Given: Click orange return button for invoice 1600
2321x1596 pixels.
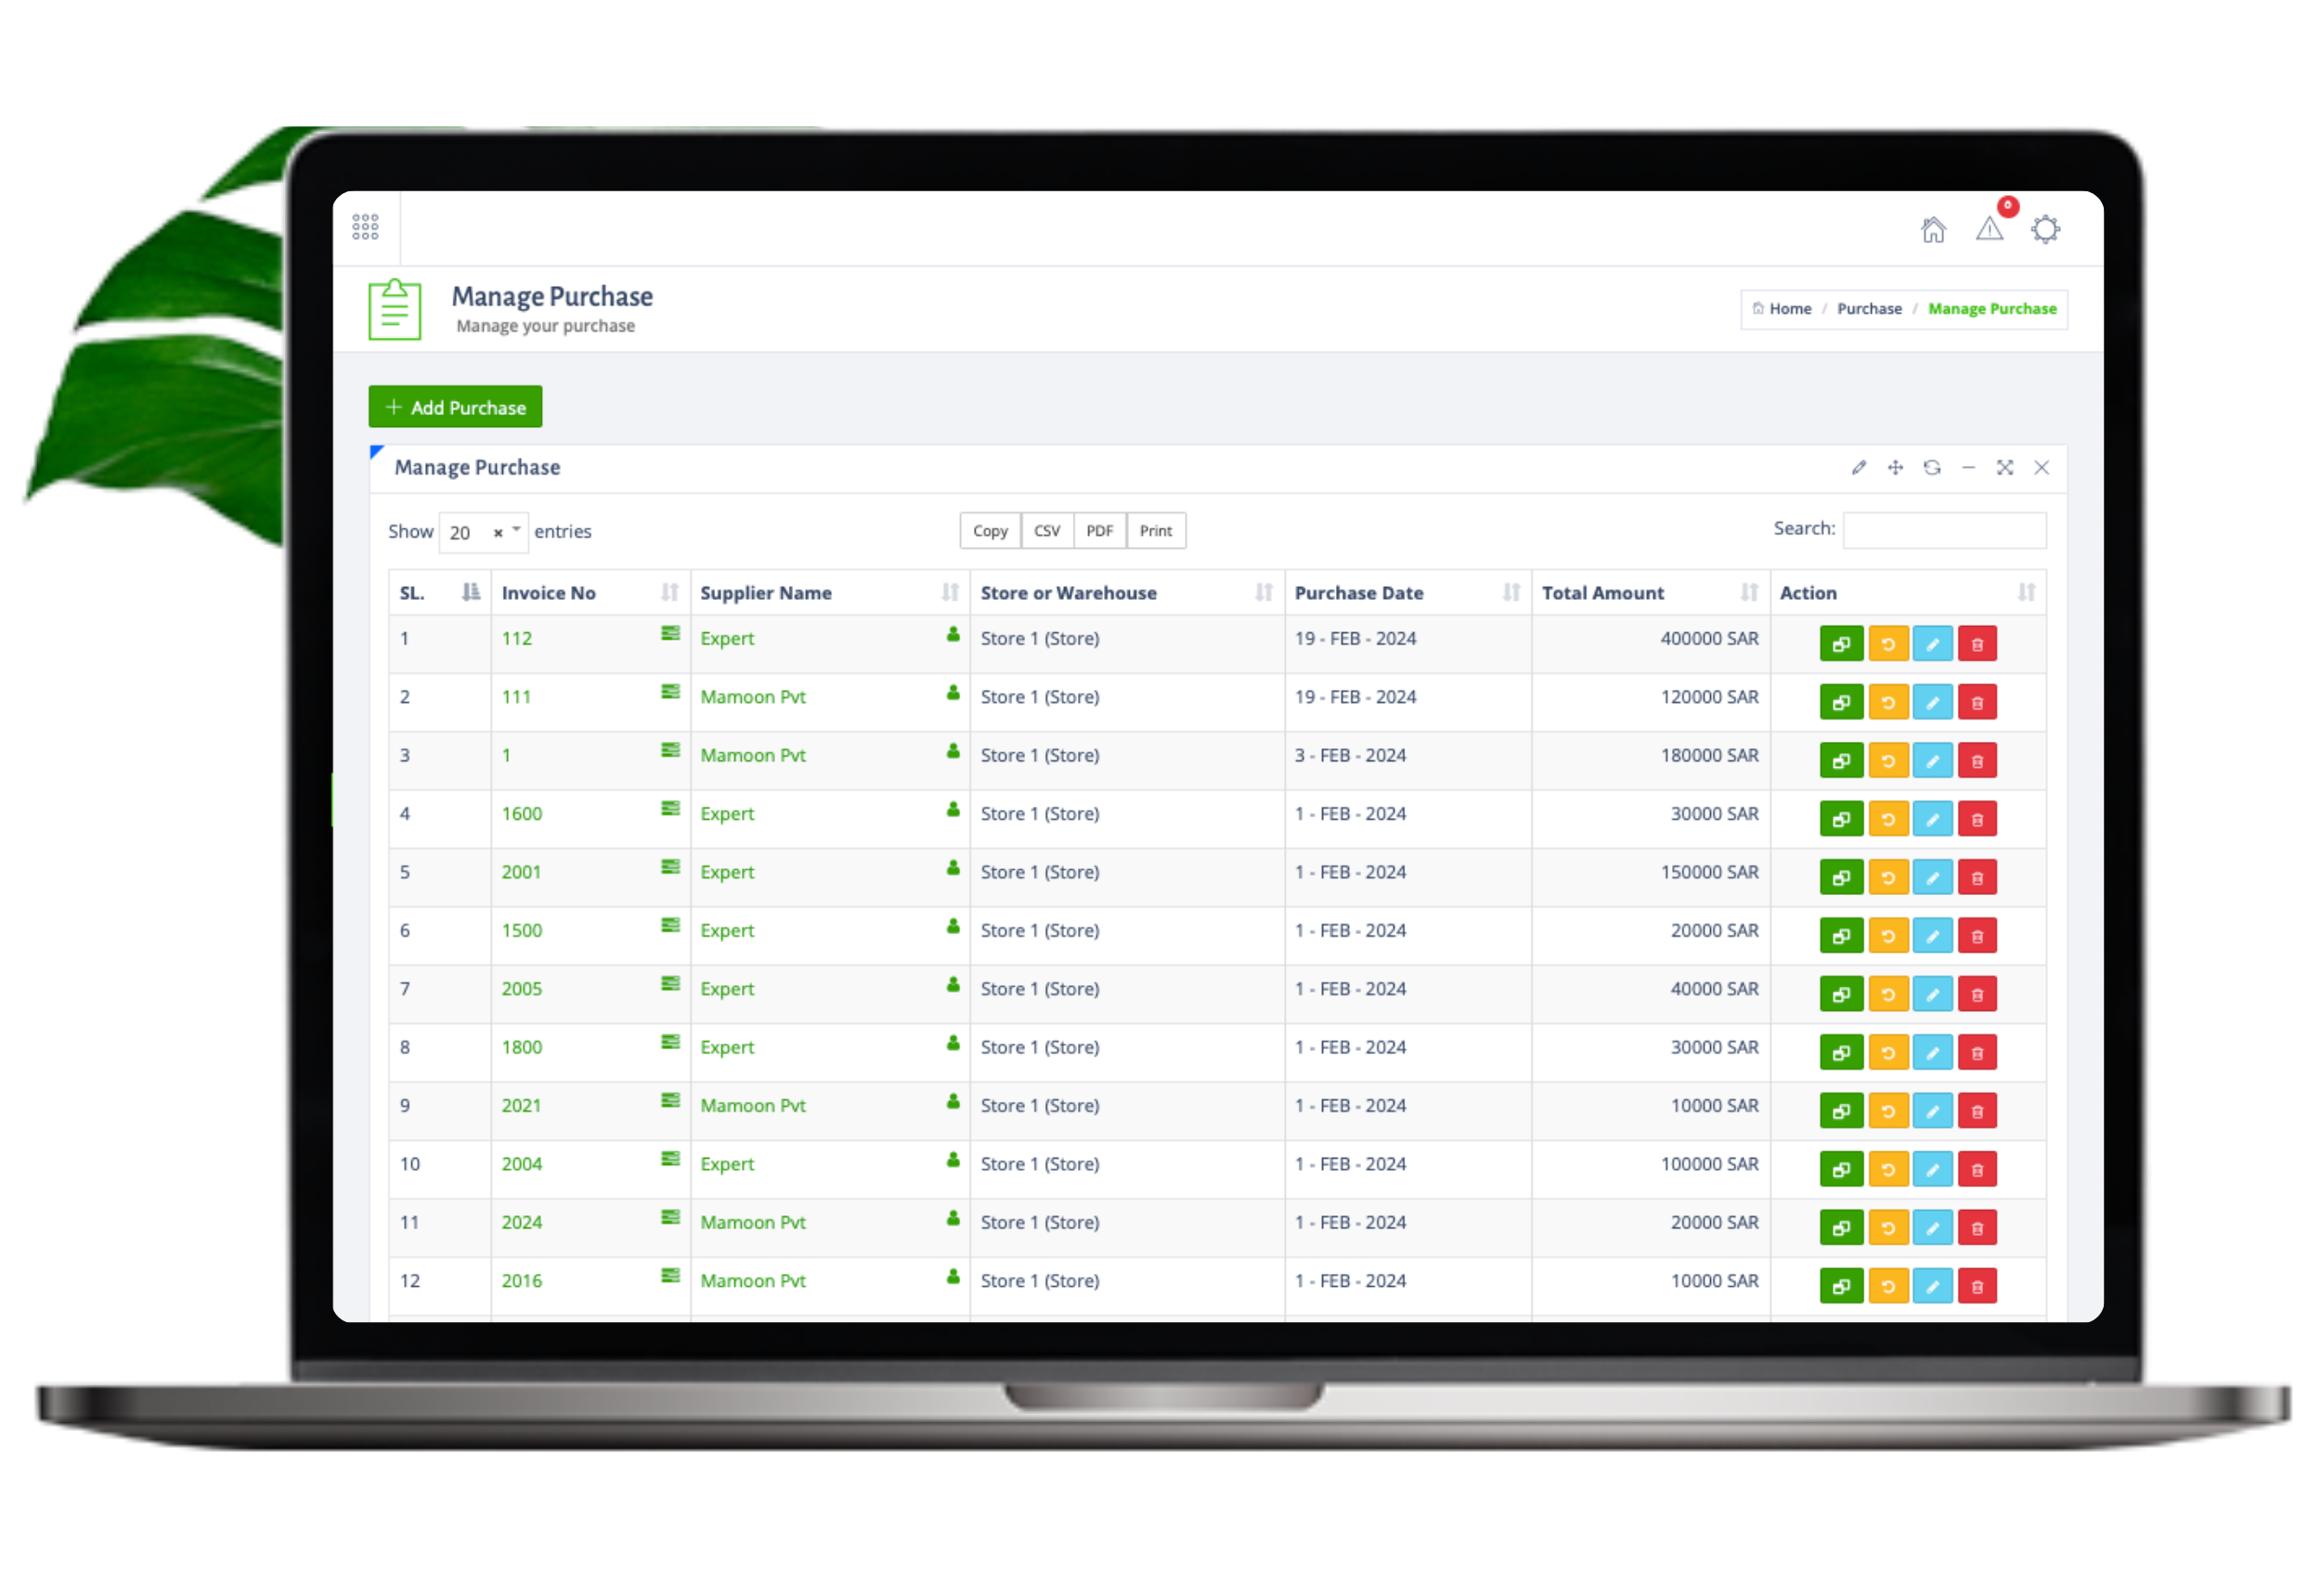Looking at the screenshot, I should click(x=1887, y=820).
